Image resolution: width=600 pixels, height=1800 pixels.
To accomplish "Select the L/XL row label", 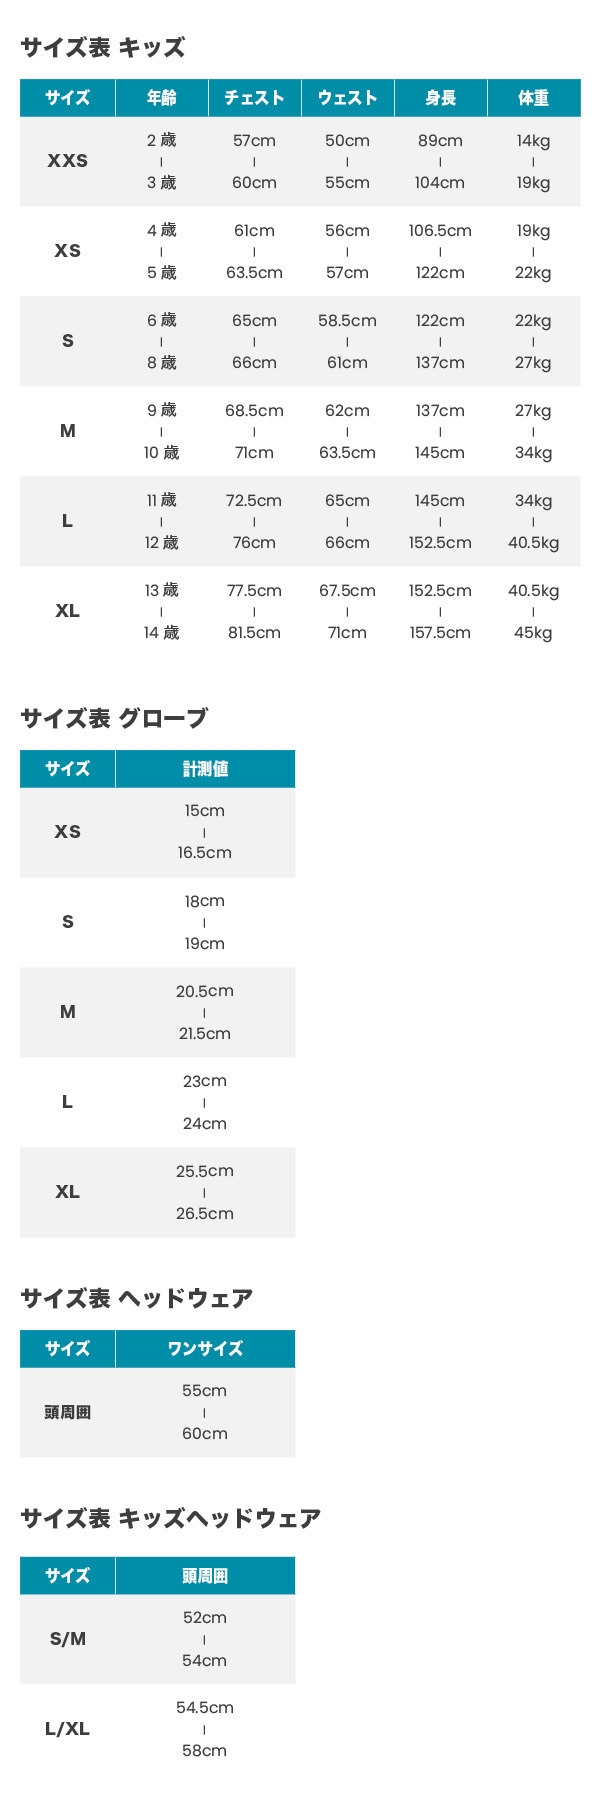I will [x=67, y=1729].
